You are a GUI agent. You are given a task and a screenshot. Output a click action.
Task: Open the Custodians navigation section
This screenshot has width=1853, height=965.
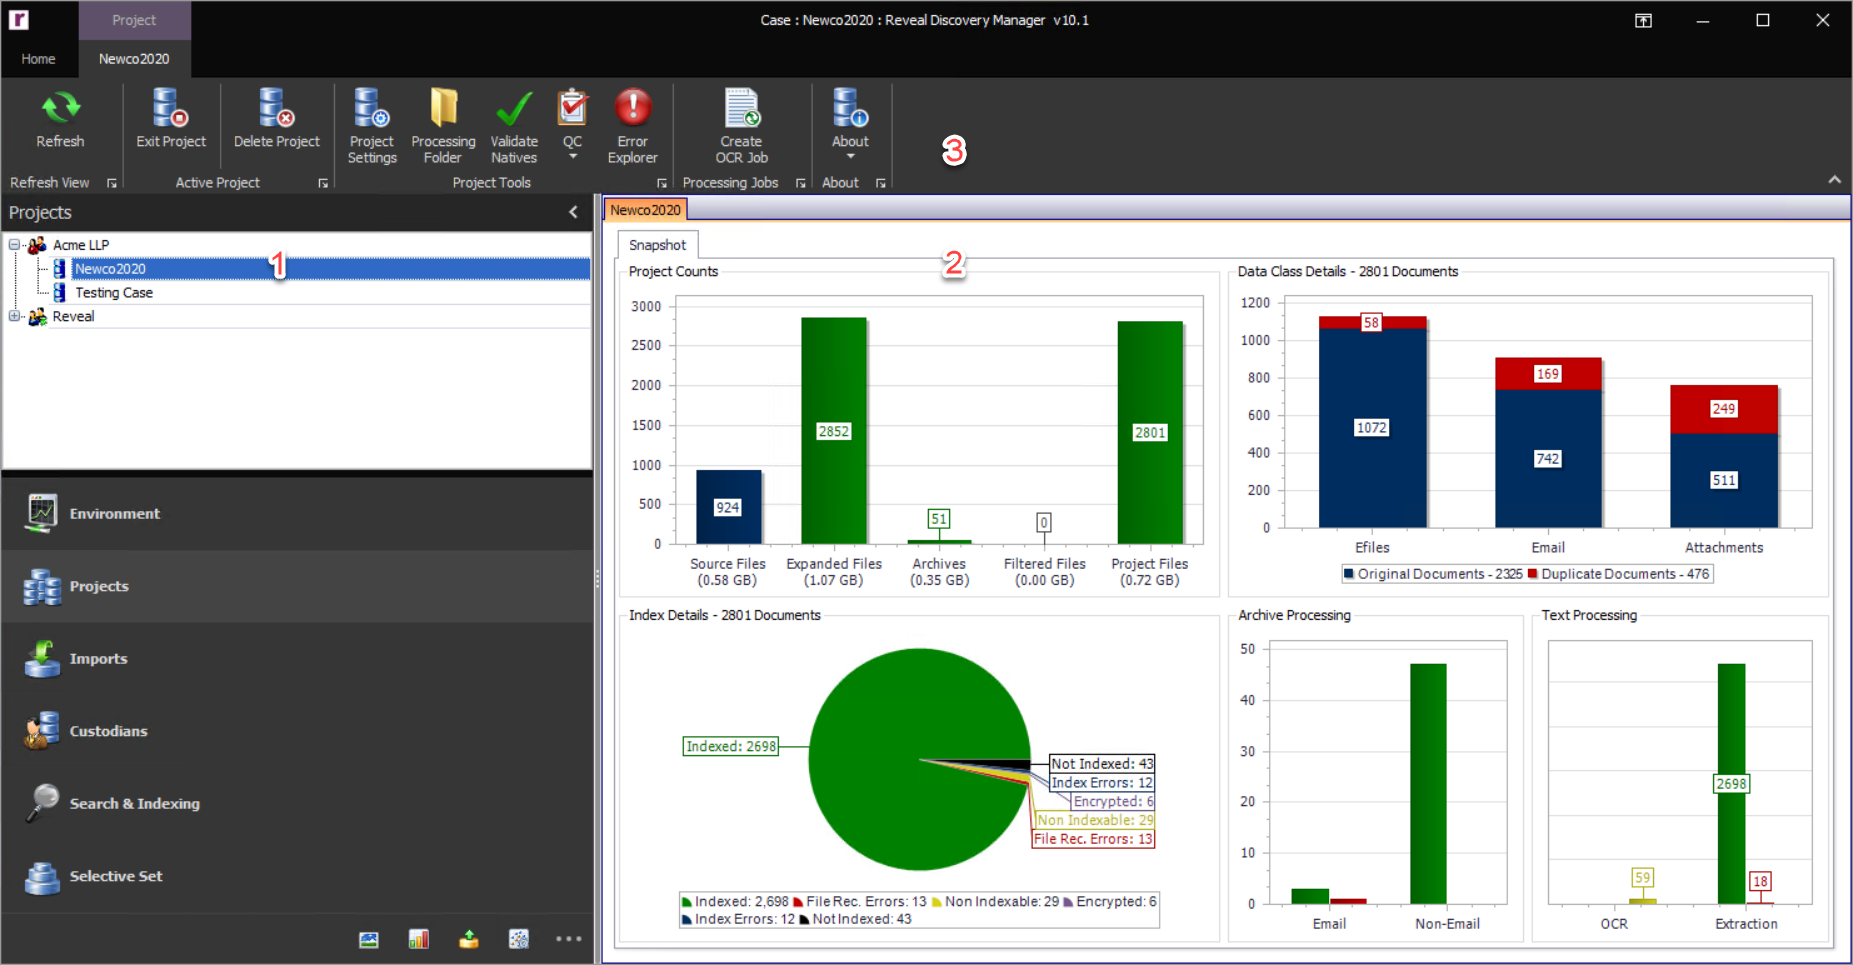[297, 731]
